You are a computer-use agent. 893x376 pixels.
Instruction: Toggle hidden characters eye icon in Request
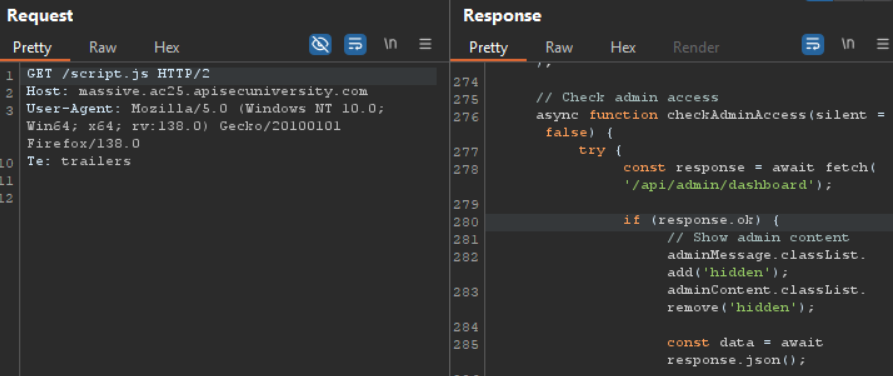[320, 44]
